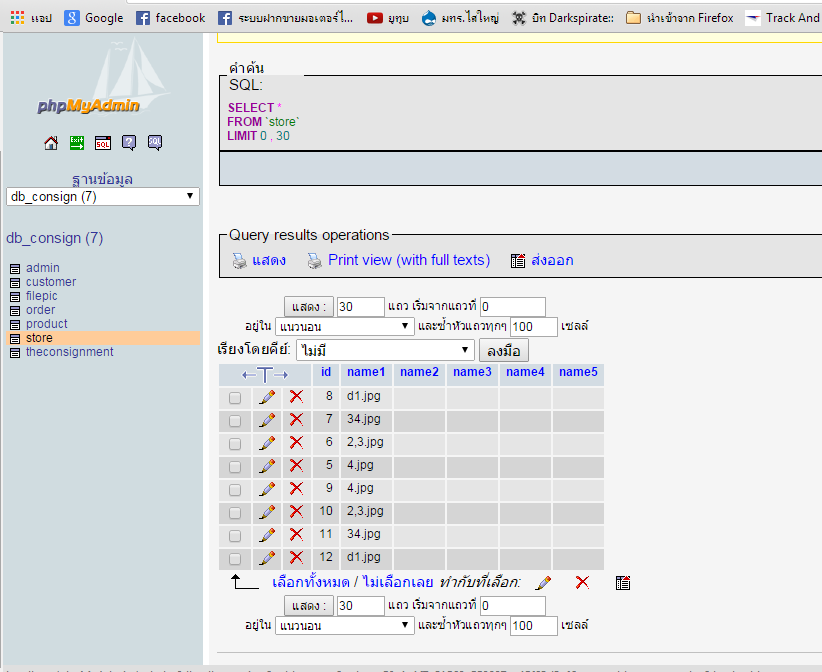The width and height of the screenshot is (822, 672).
Task: Click the top row count input showing 30
Action: pyautogui.click(x=360, y=307)
